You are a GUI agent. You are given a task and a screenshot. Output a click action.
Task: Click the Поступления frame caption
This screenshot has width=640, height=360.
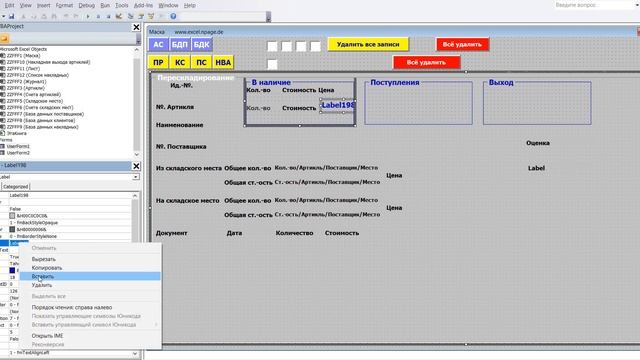[395, 82]
